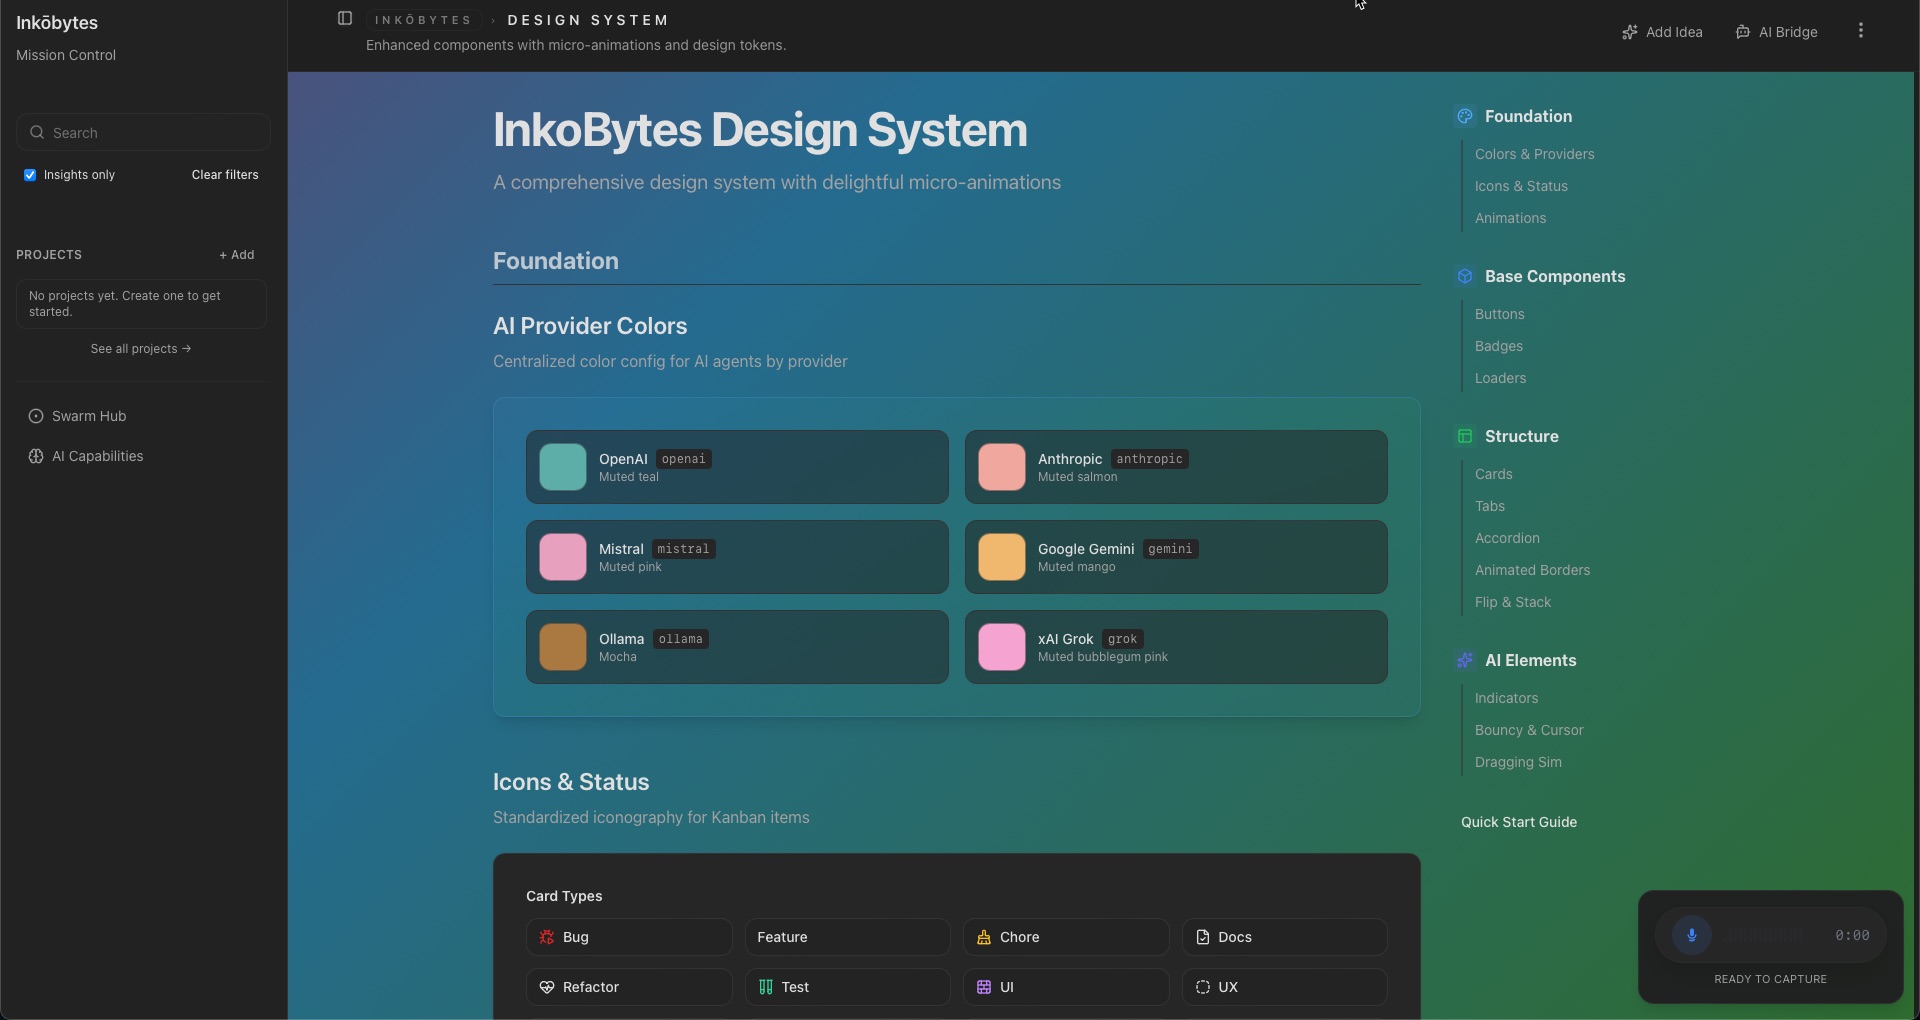Click the INKOBYTES breadcrumb item

coord(424,20)
